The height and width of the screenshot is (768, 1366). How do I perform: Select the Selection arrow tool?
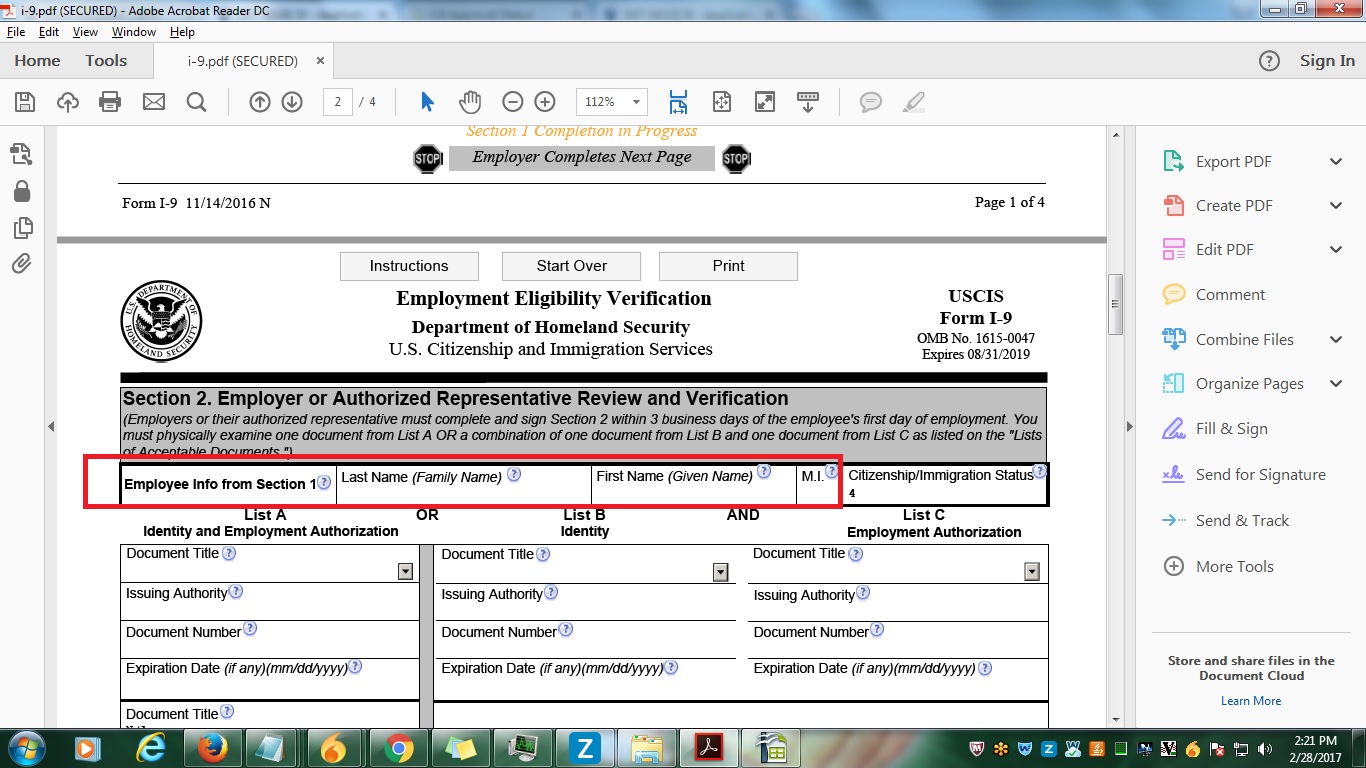click(427, 101)
